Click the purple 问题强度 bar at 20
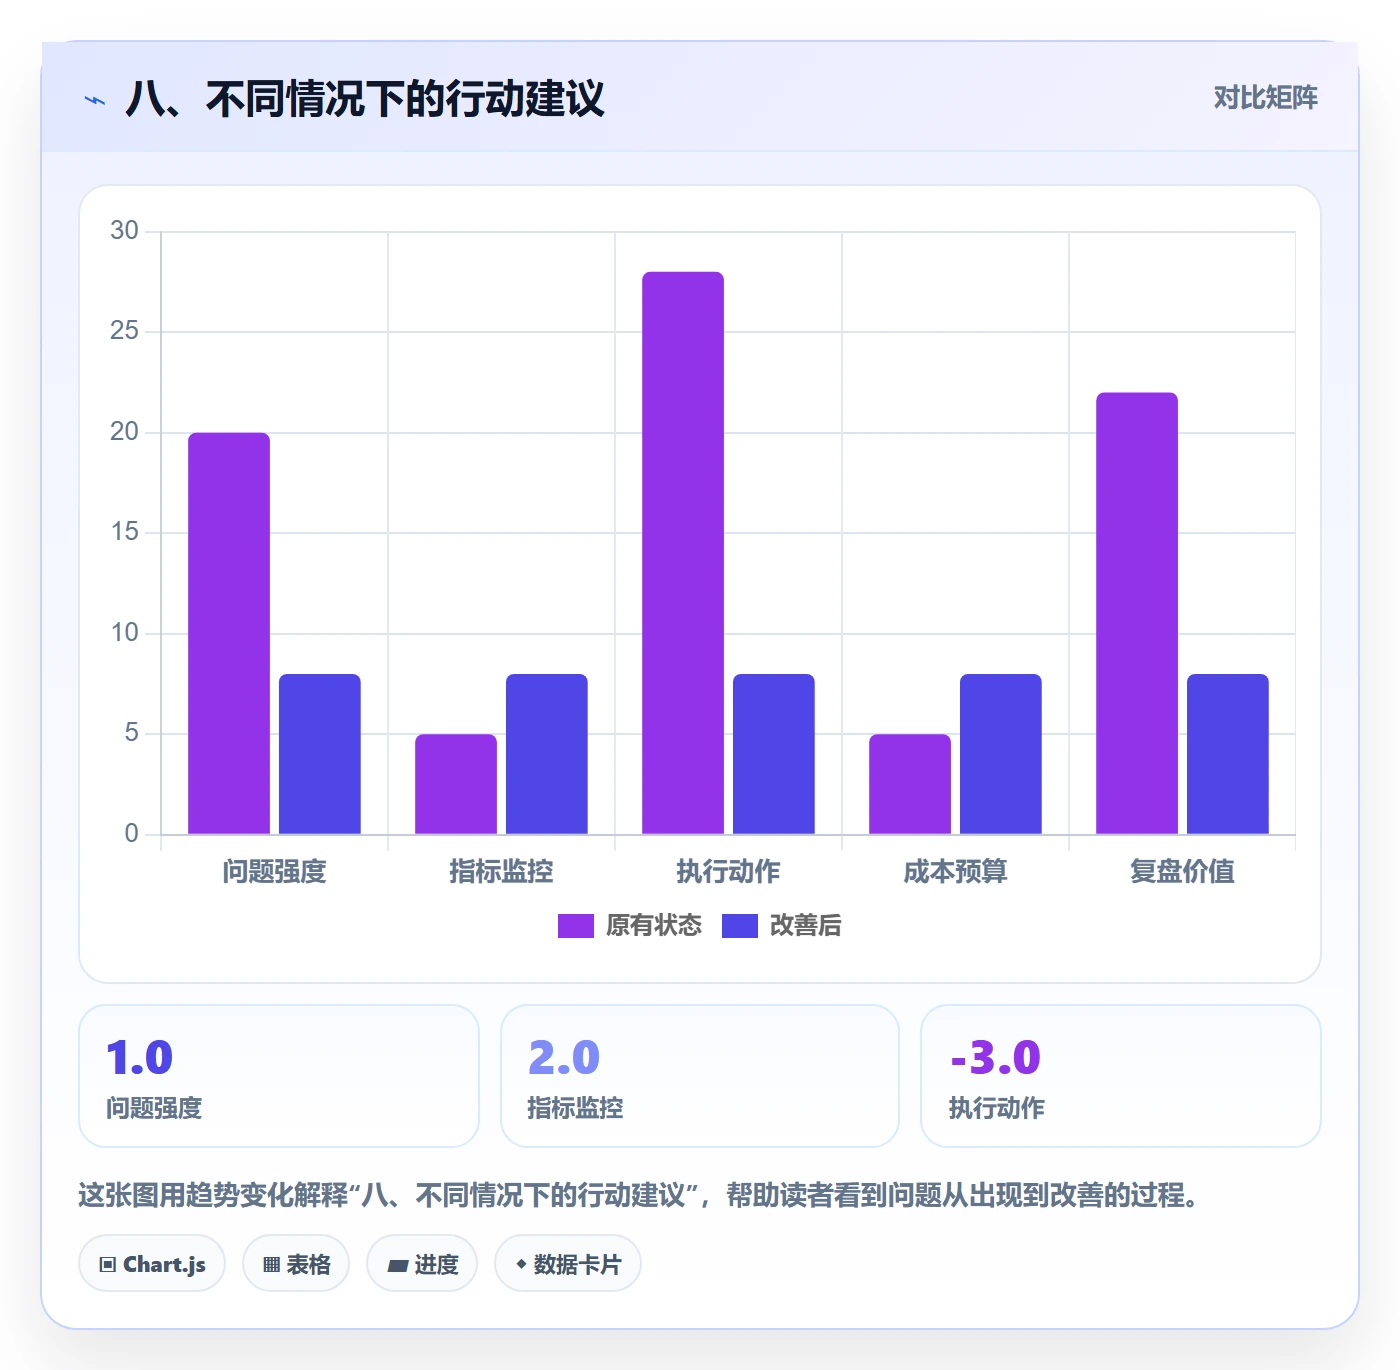 pos(229,633)
